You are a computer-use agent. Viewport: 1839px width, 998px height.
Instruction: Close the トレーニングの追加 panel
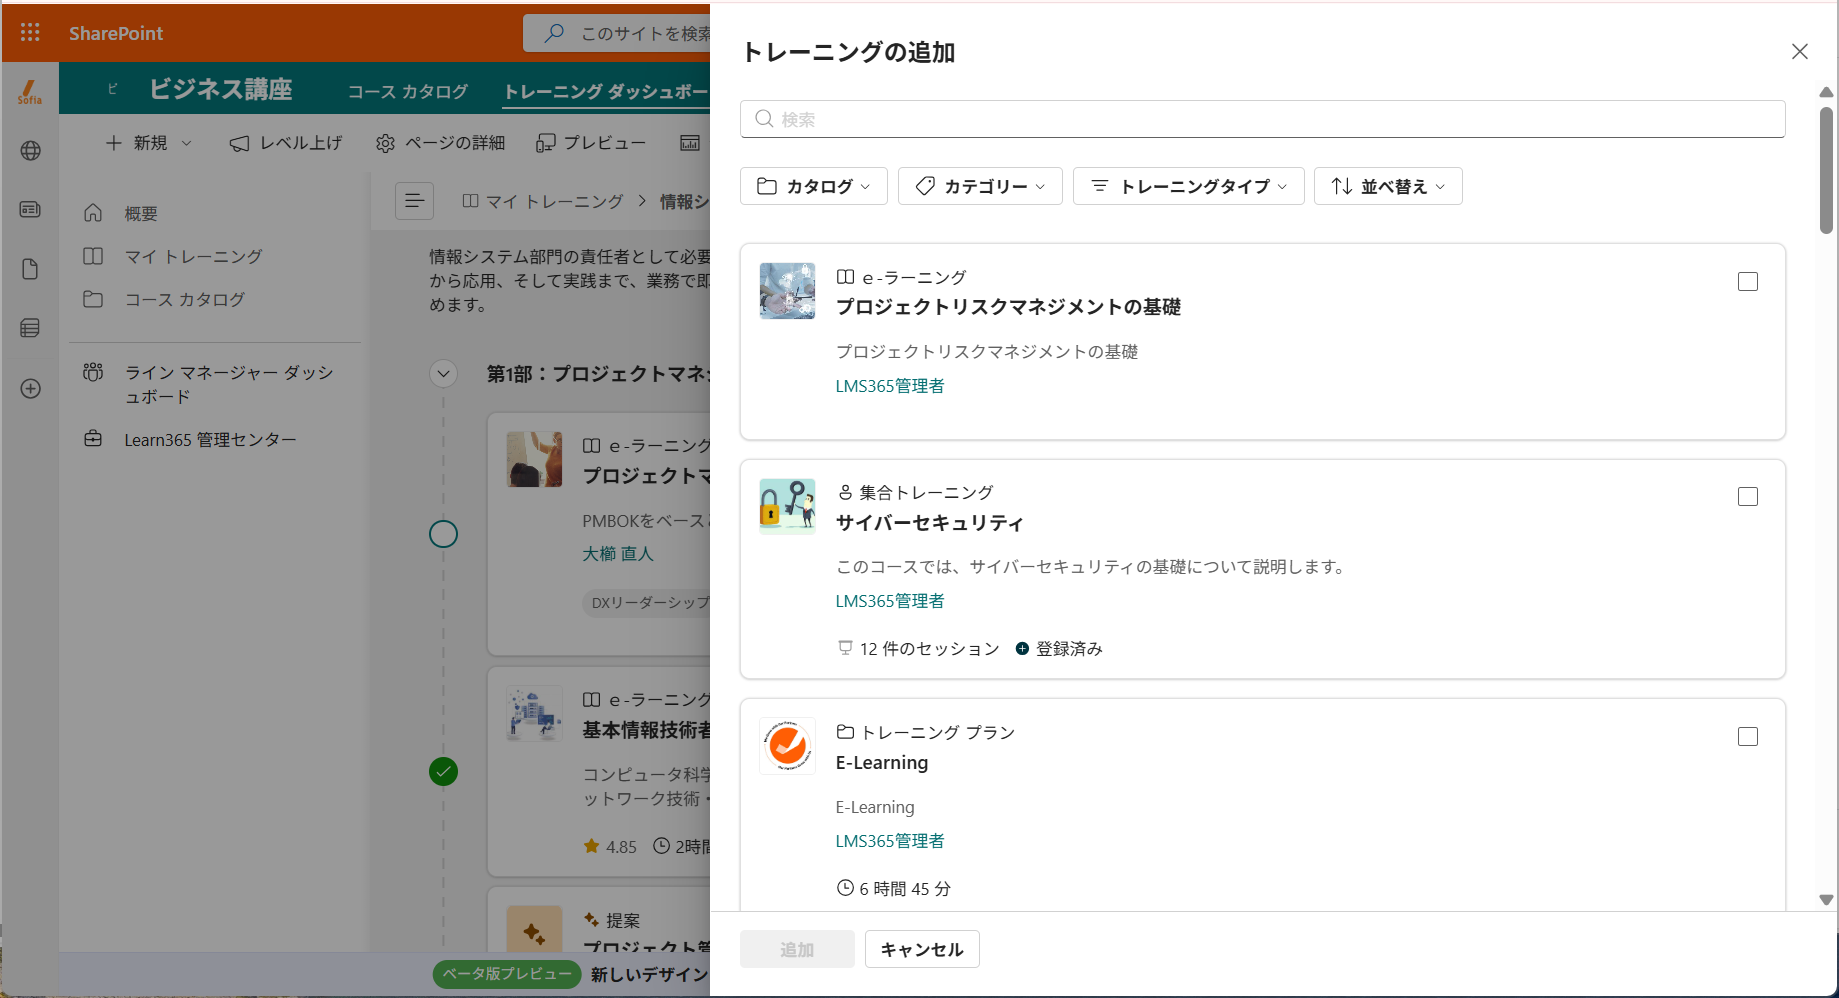click(x=1799, y=51)
